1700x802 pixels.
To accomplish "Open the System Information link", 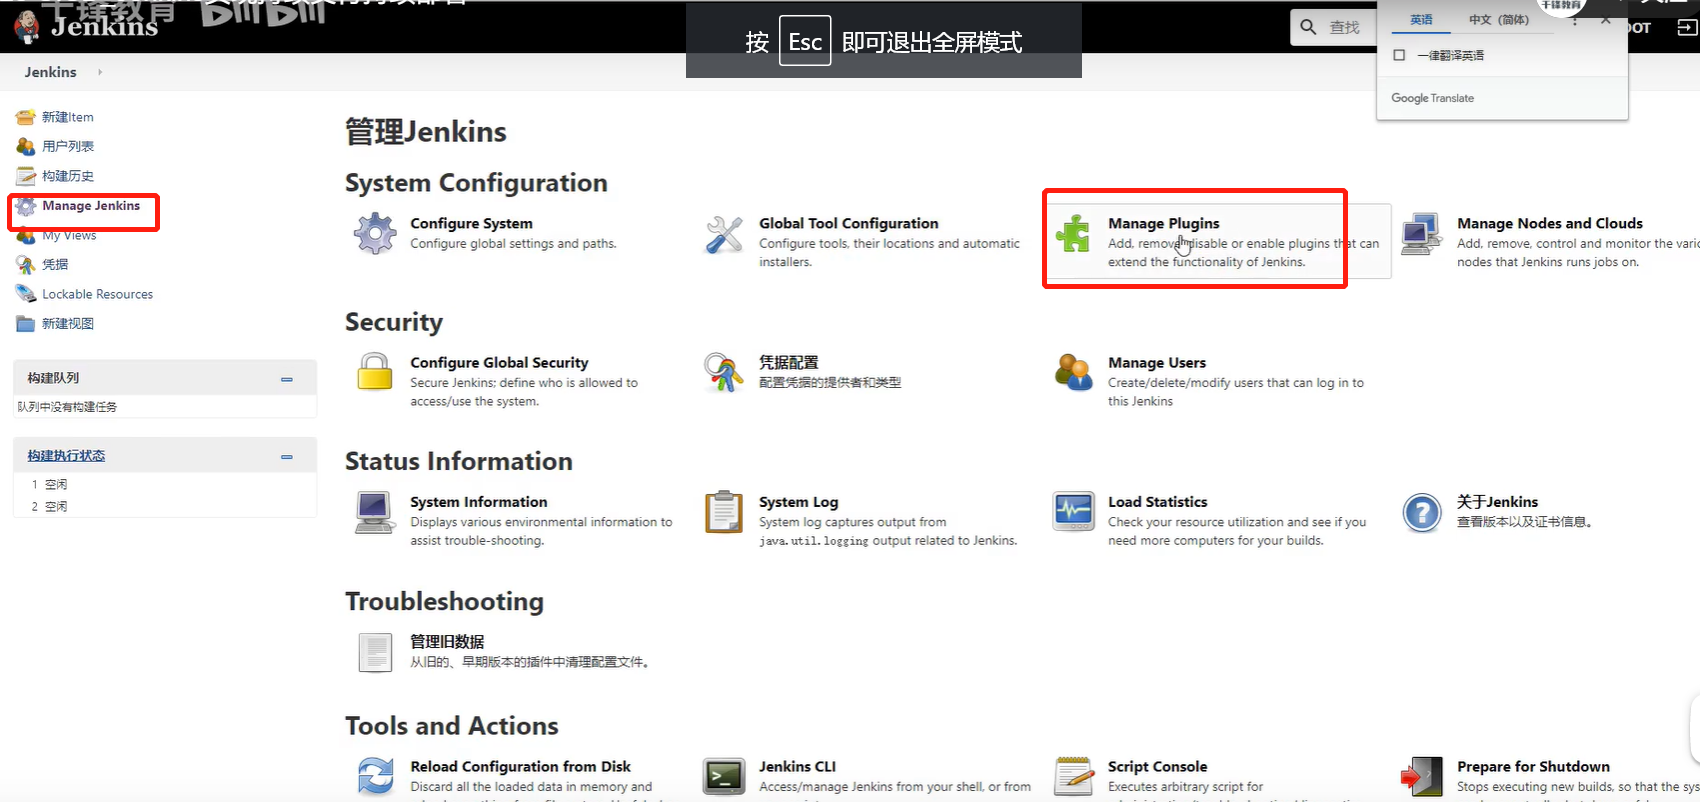I will click(478, 502).
